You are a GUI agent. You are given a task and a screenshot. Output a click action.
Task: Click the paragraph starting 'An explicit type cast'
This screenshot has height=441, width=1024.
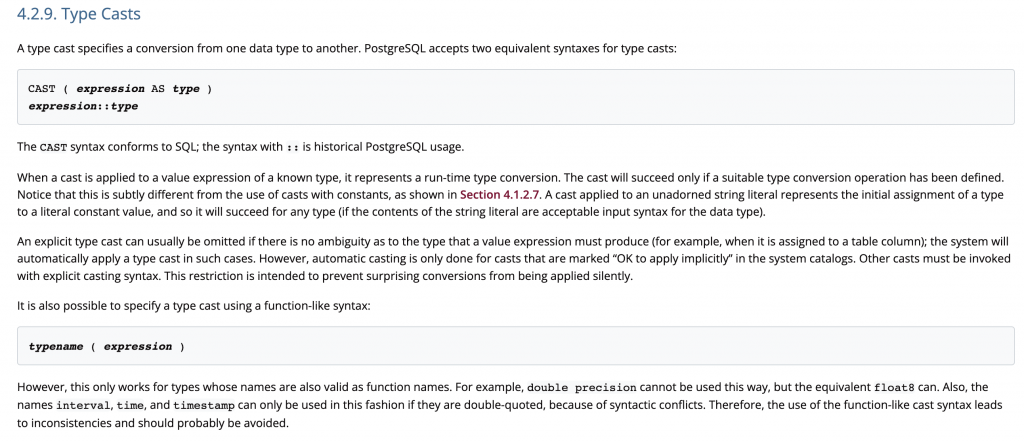(513, 258)
